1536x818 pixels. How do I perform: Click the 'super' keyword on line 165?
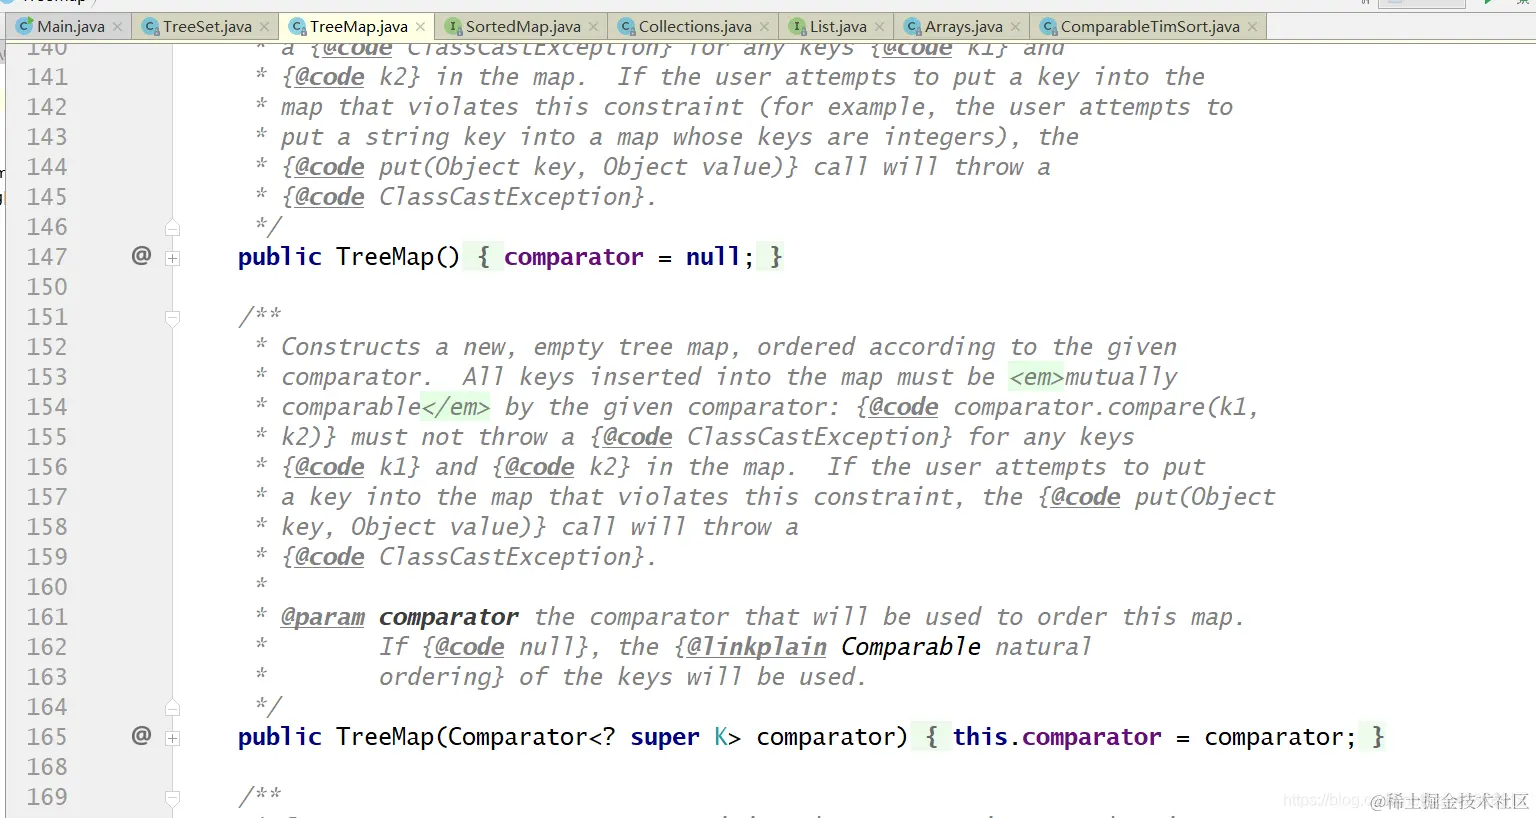pyautogui.click(x=665, y=737)
